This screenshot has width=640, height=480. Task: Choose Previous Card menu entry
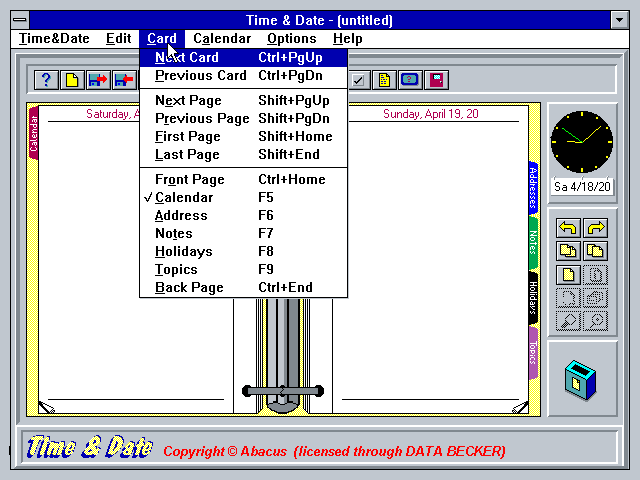(x=243, y=76)
